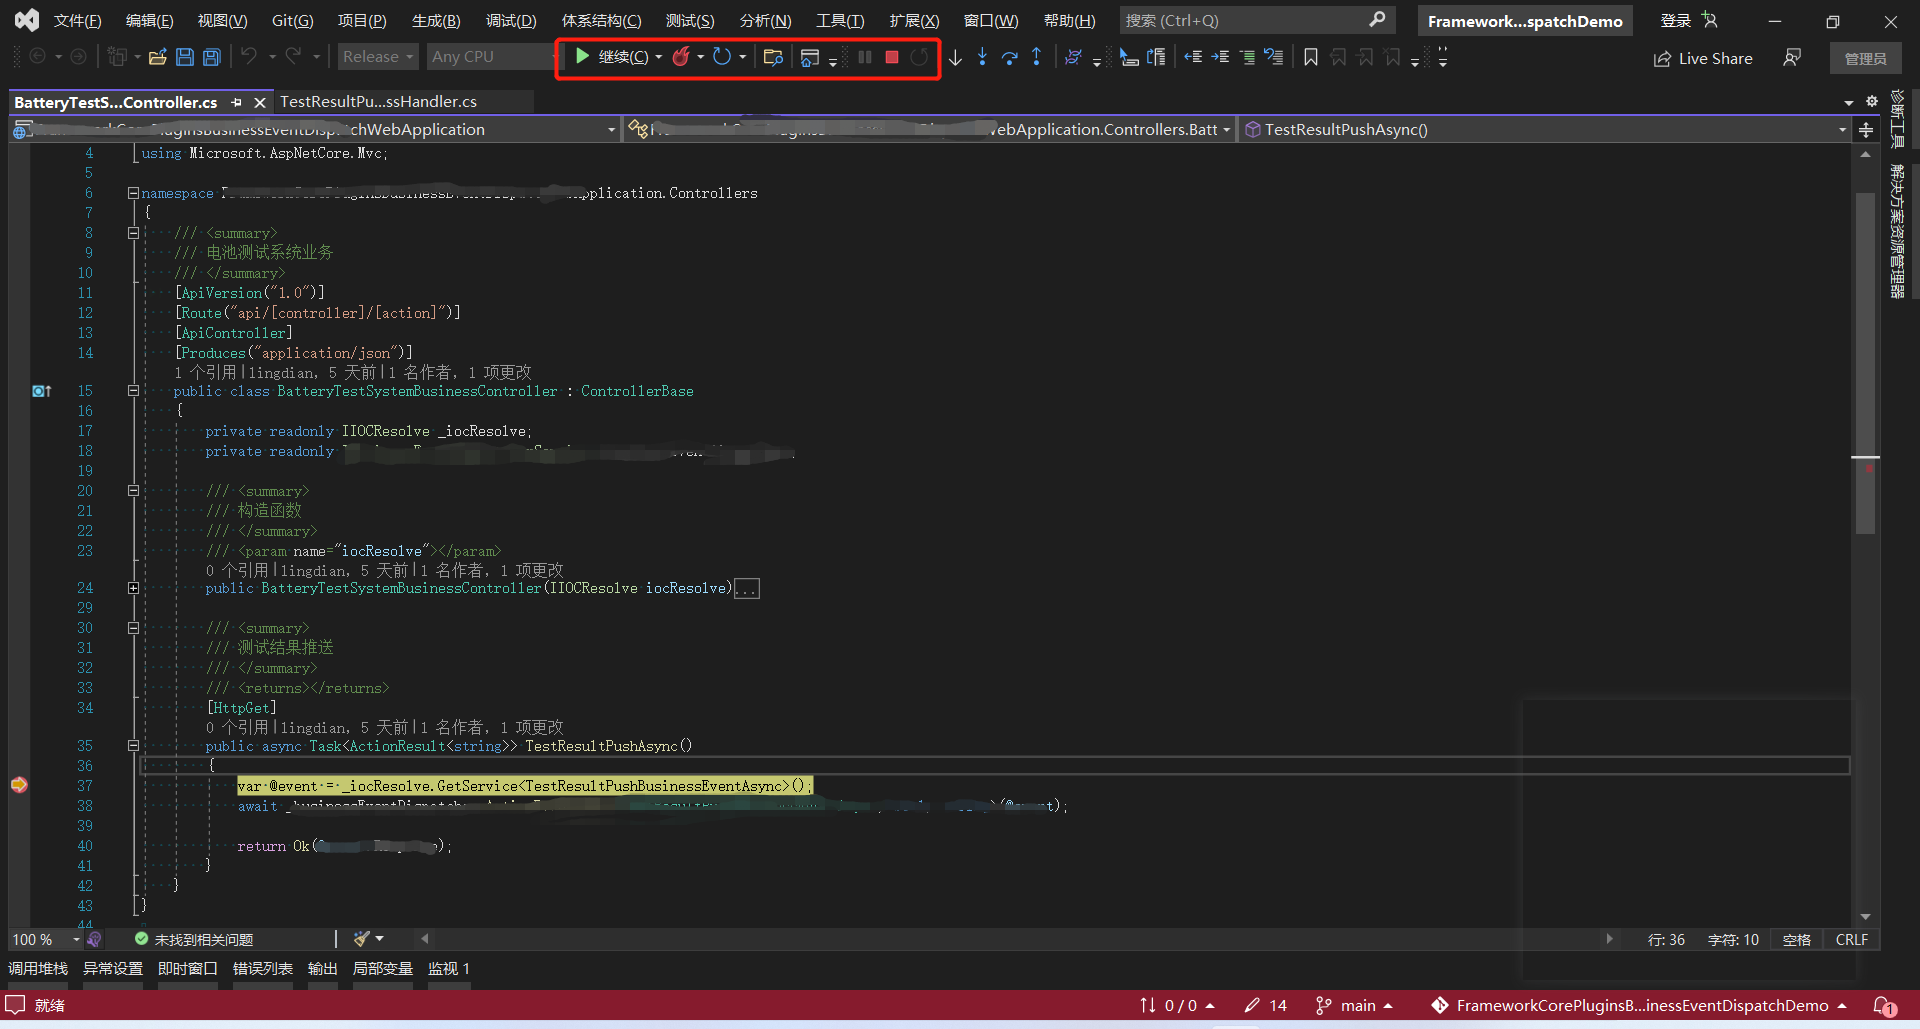Click the uncomment selection icon
This screenshot has width=1920, height=1029.
pyautogui.click(x=1273, y=57)
